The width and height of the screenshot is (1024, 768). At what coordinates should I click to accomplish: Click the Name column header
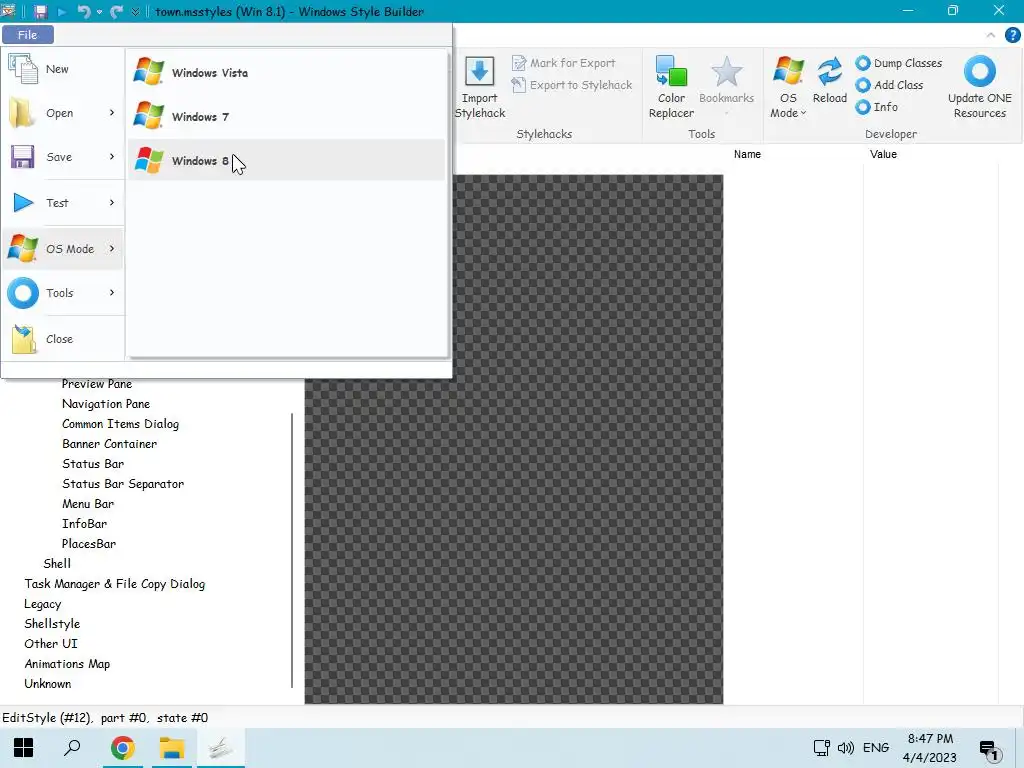point(747,154)
